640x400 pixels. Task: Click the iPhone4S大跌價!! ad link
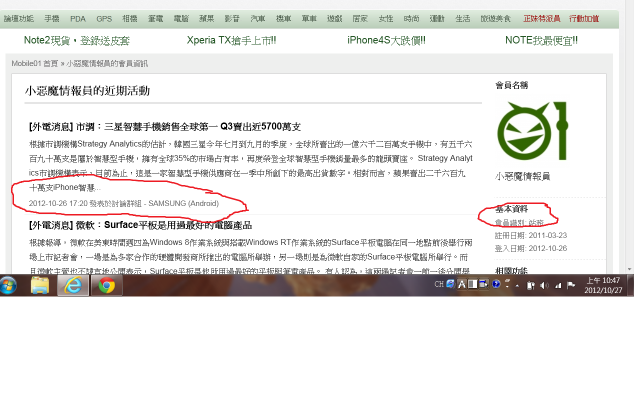387,40
